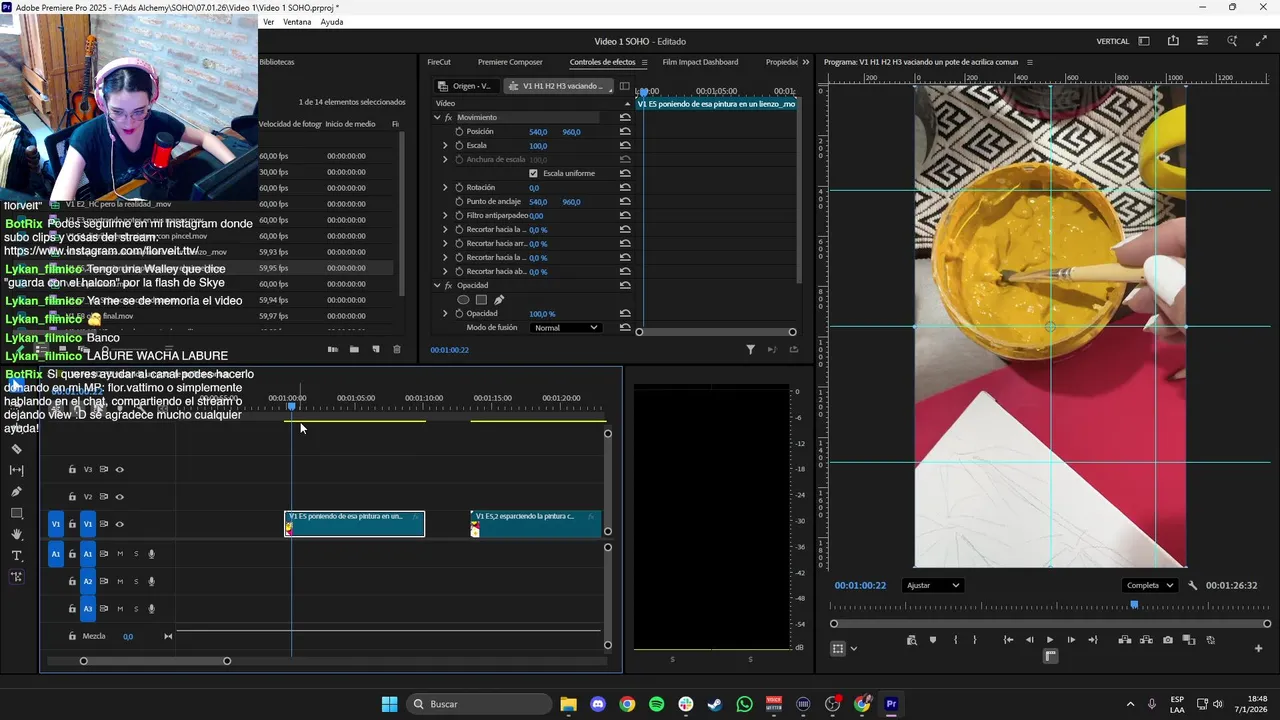
Task: Click the filter properties funnel icon
Action: pos(750,349)
